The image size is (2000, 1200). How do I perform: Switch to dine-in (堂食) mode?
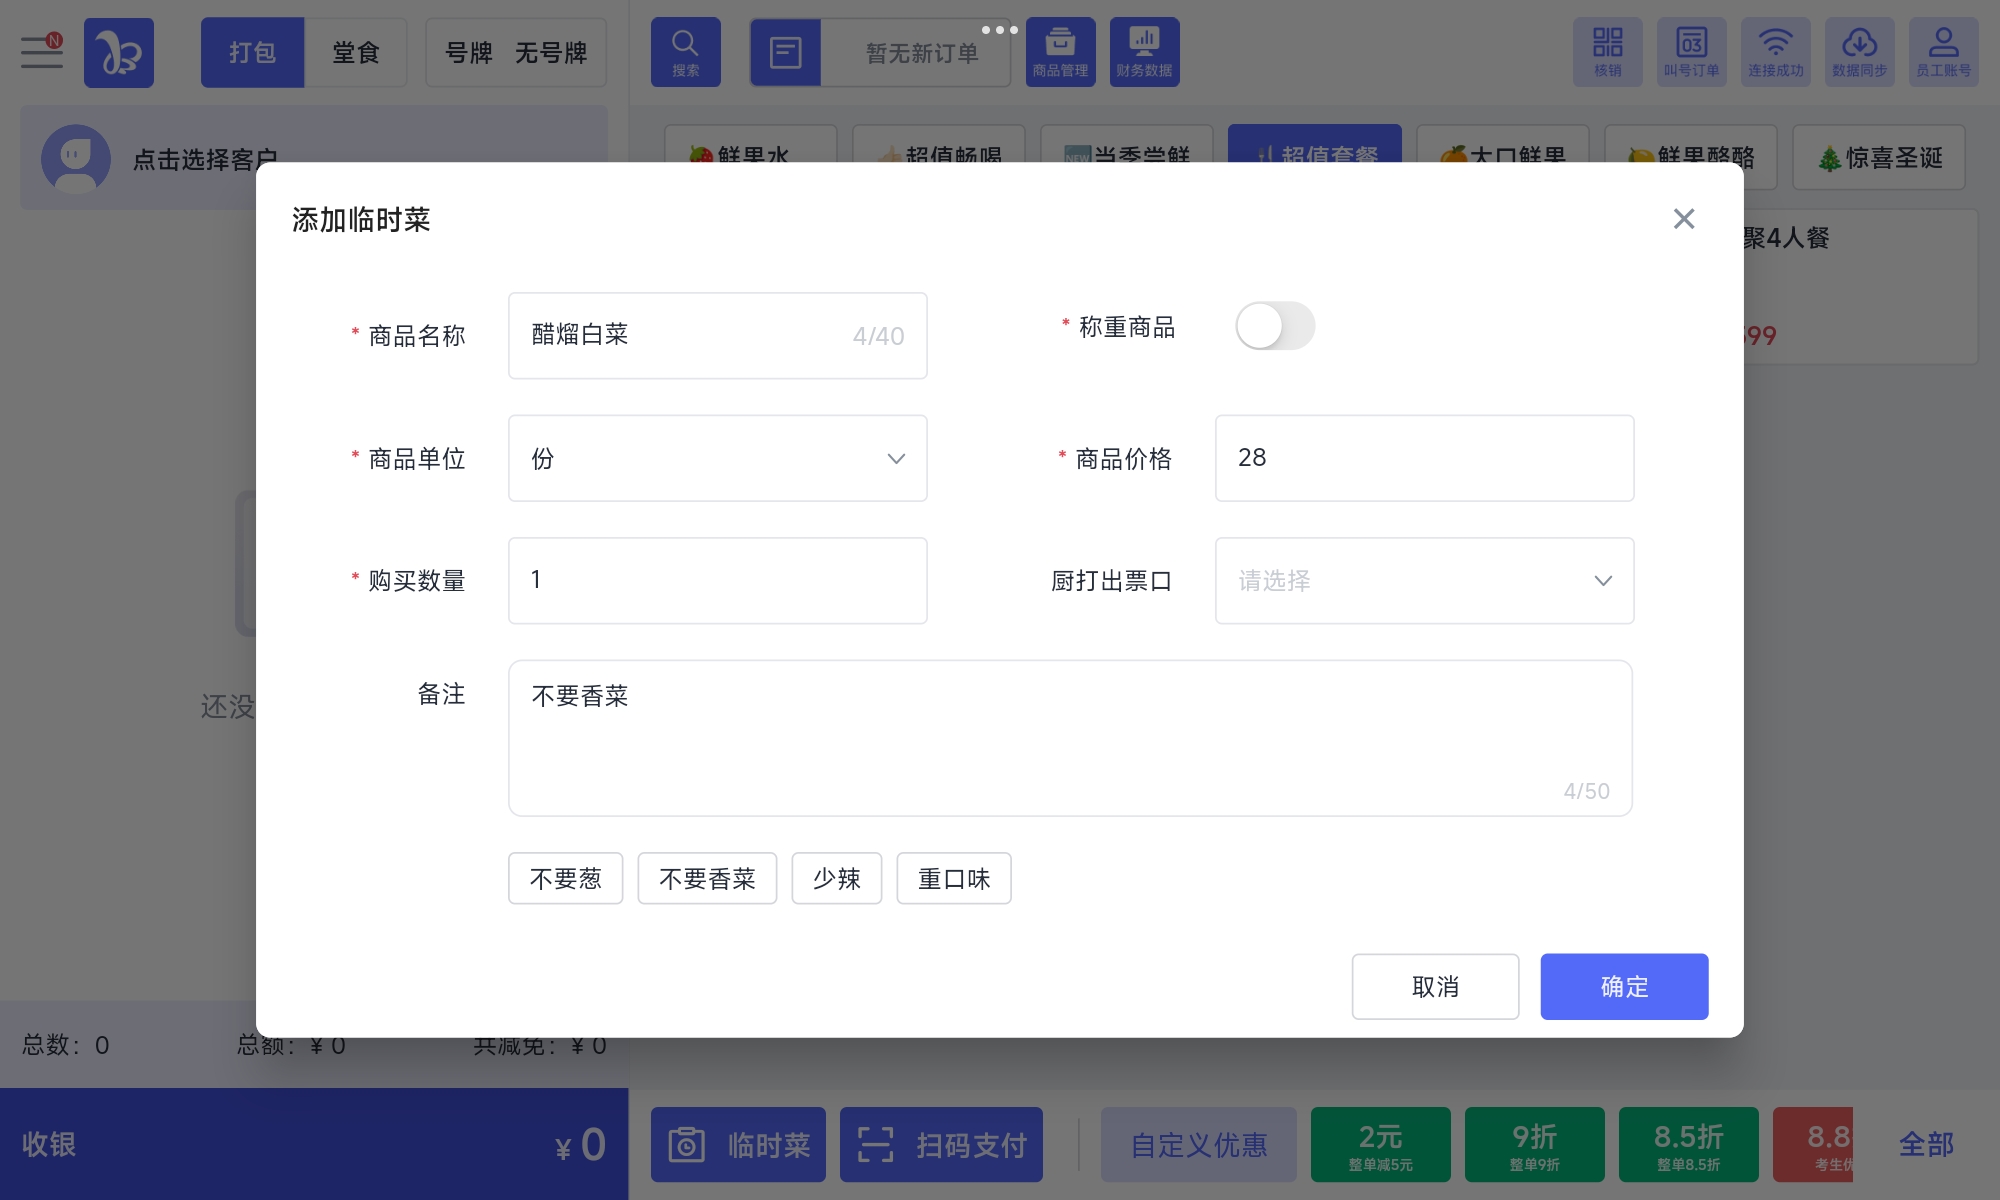coord(356,52)
